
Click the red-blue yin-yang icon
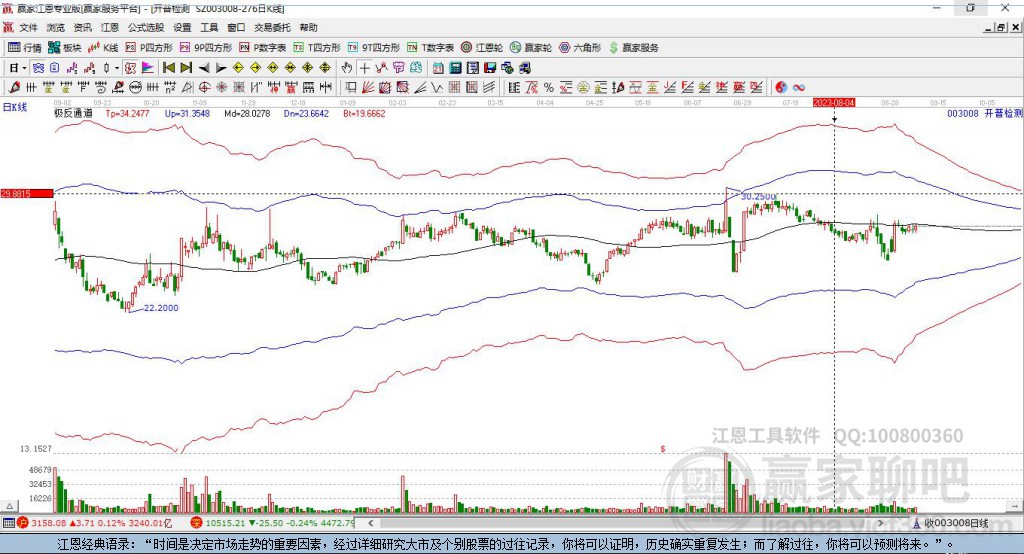781,87
